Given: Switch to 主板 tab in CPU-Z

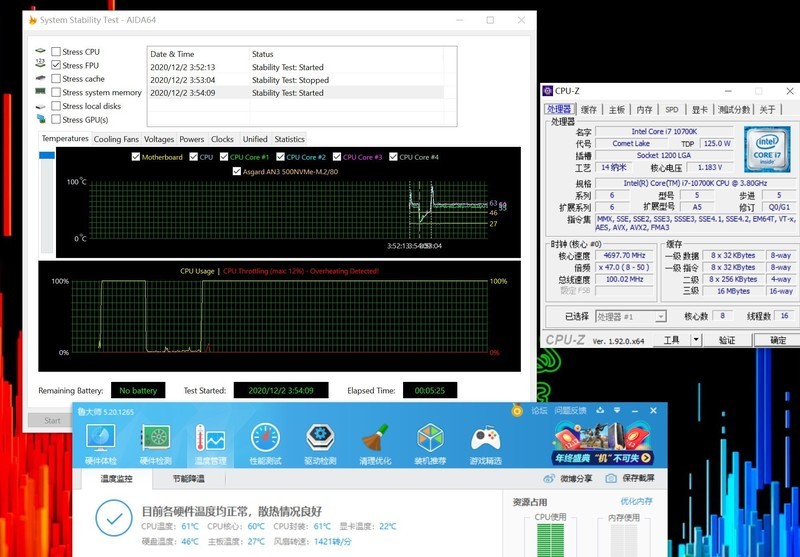Looking at the screenshot, I should (x=617, y=110).
